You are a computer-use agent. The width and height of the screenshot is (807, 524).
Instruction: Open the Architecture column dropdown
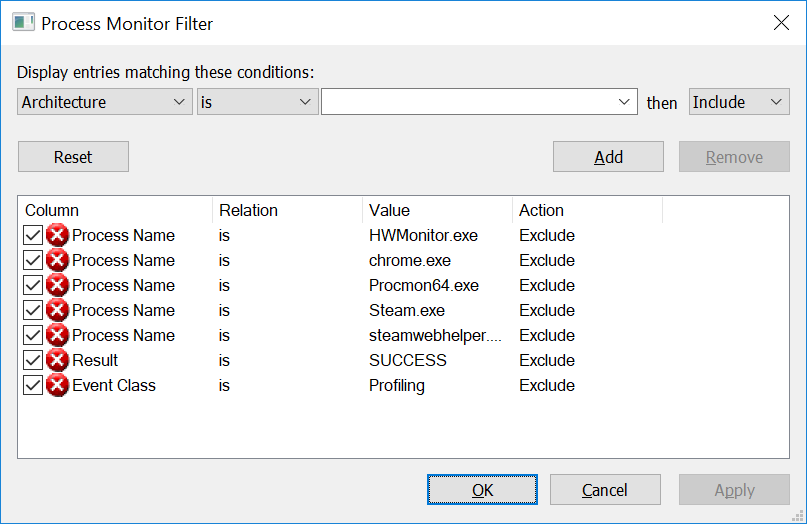[x=105, y=102]
